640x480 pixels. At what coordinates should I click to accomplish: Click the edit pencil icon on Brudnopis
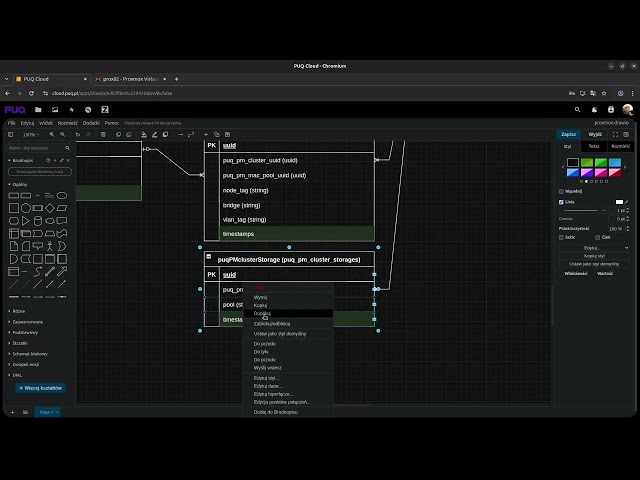tap(62, 160)
